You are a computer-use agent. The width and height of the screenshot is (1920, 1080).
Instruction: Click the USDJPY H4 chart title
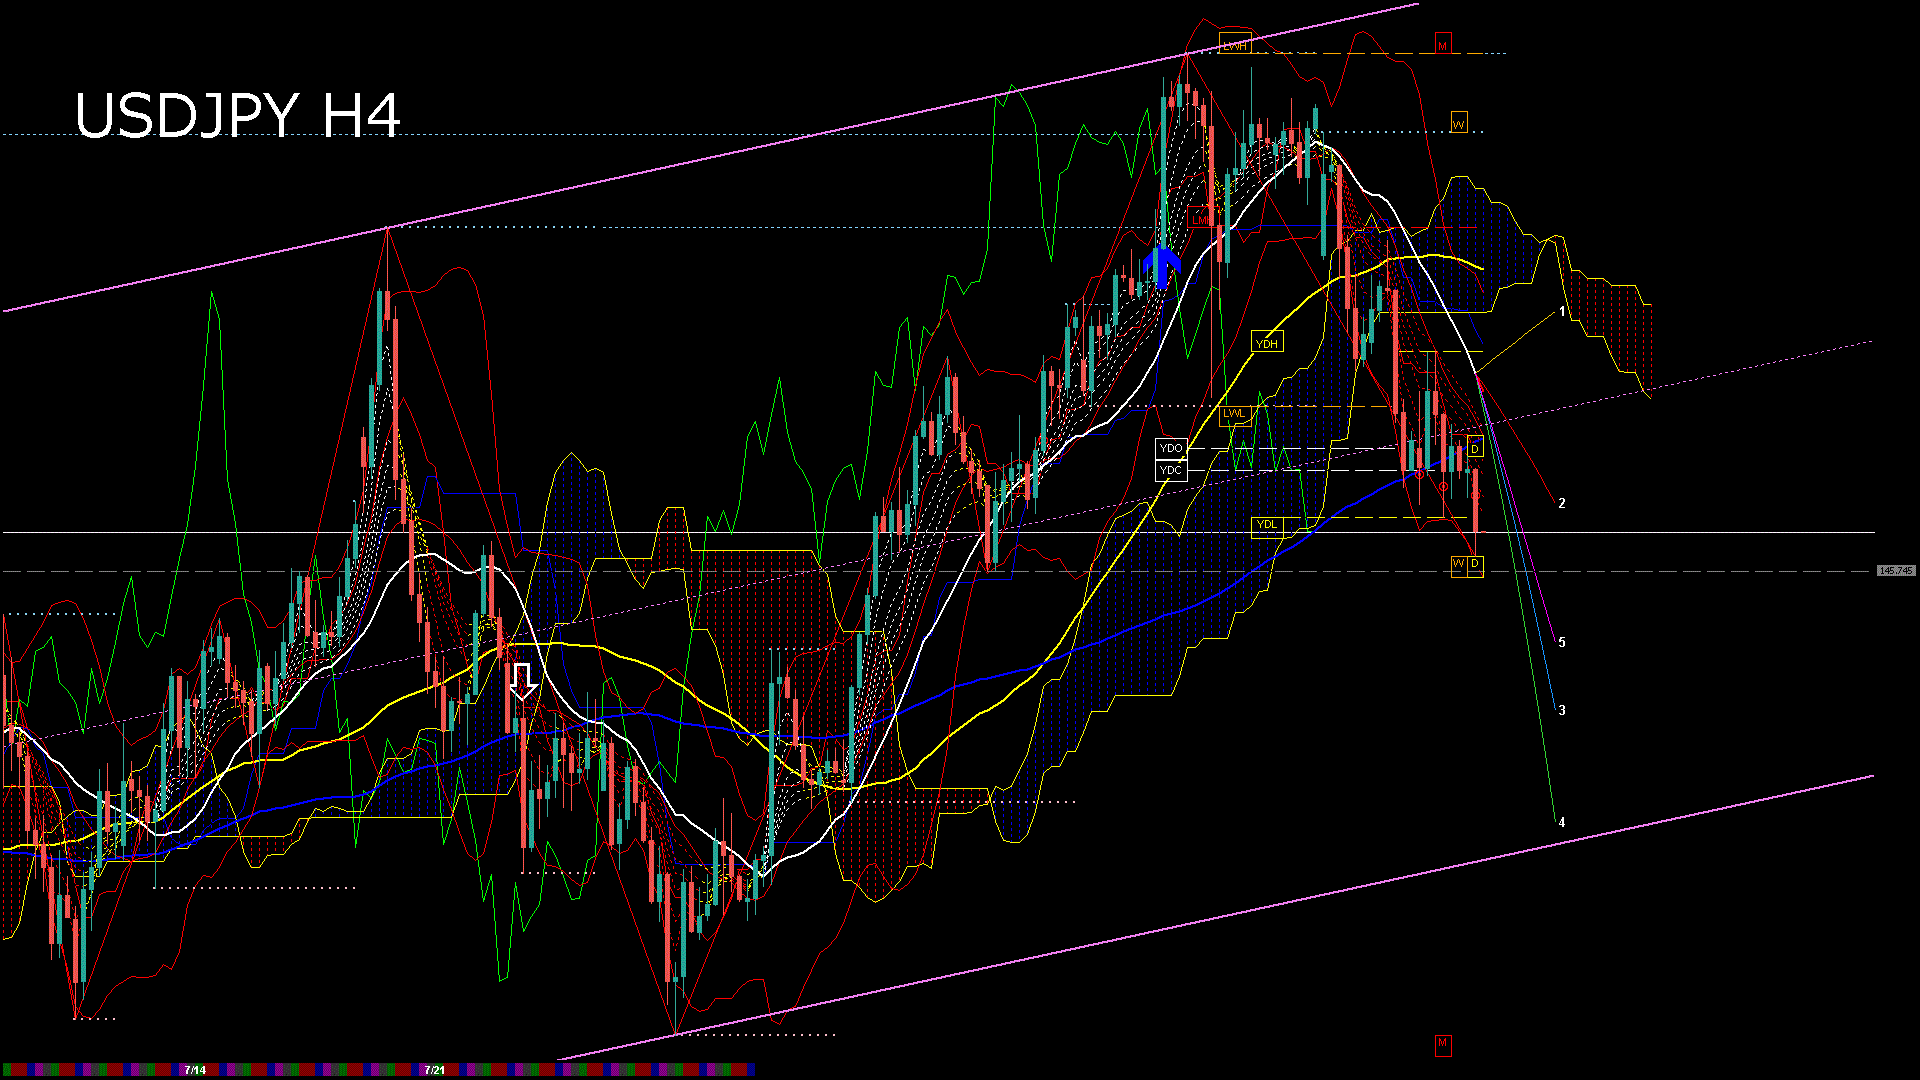point(238,116)
